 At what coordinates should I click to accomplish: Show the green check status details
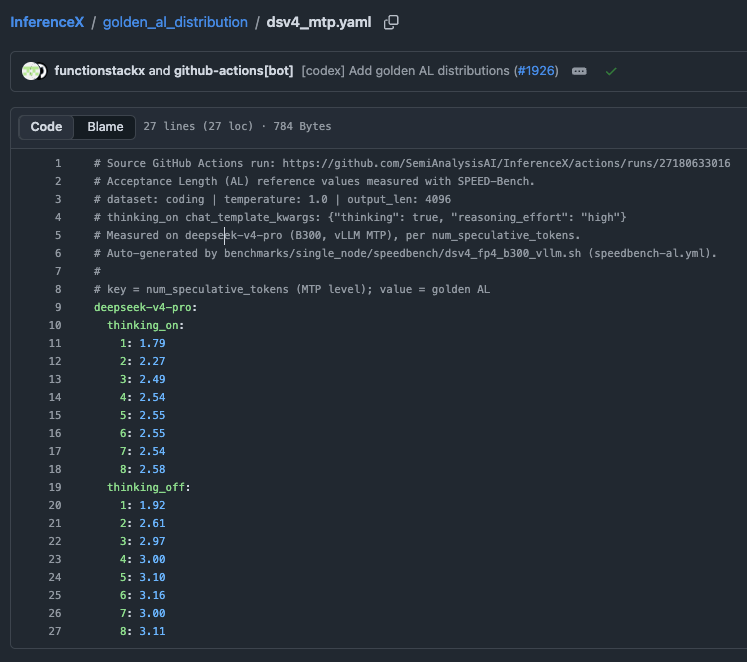(x=611, y=71)
